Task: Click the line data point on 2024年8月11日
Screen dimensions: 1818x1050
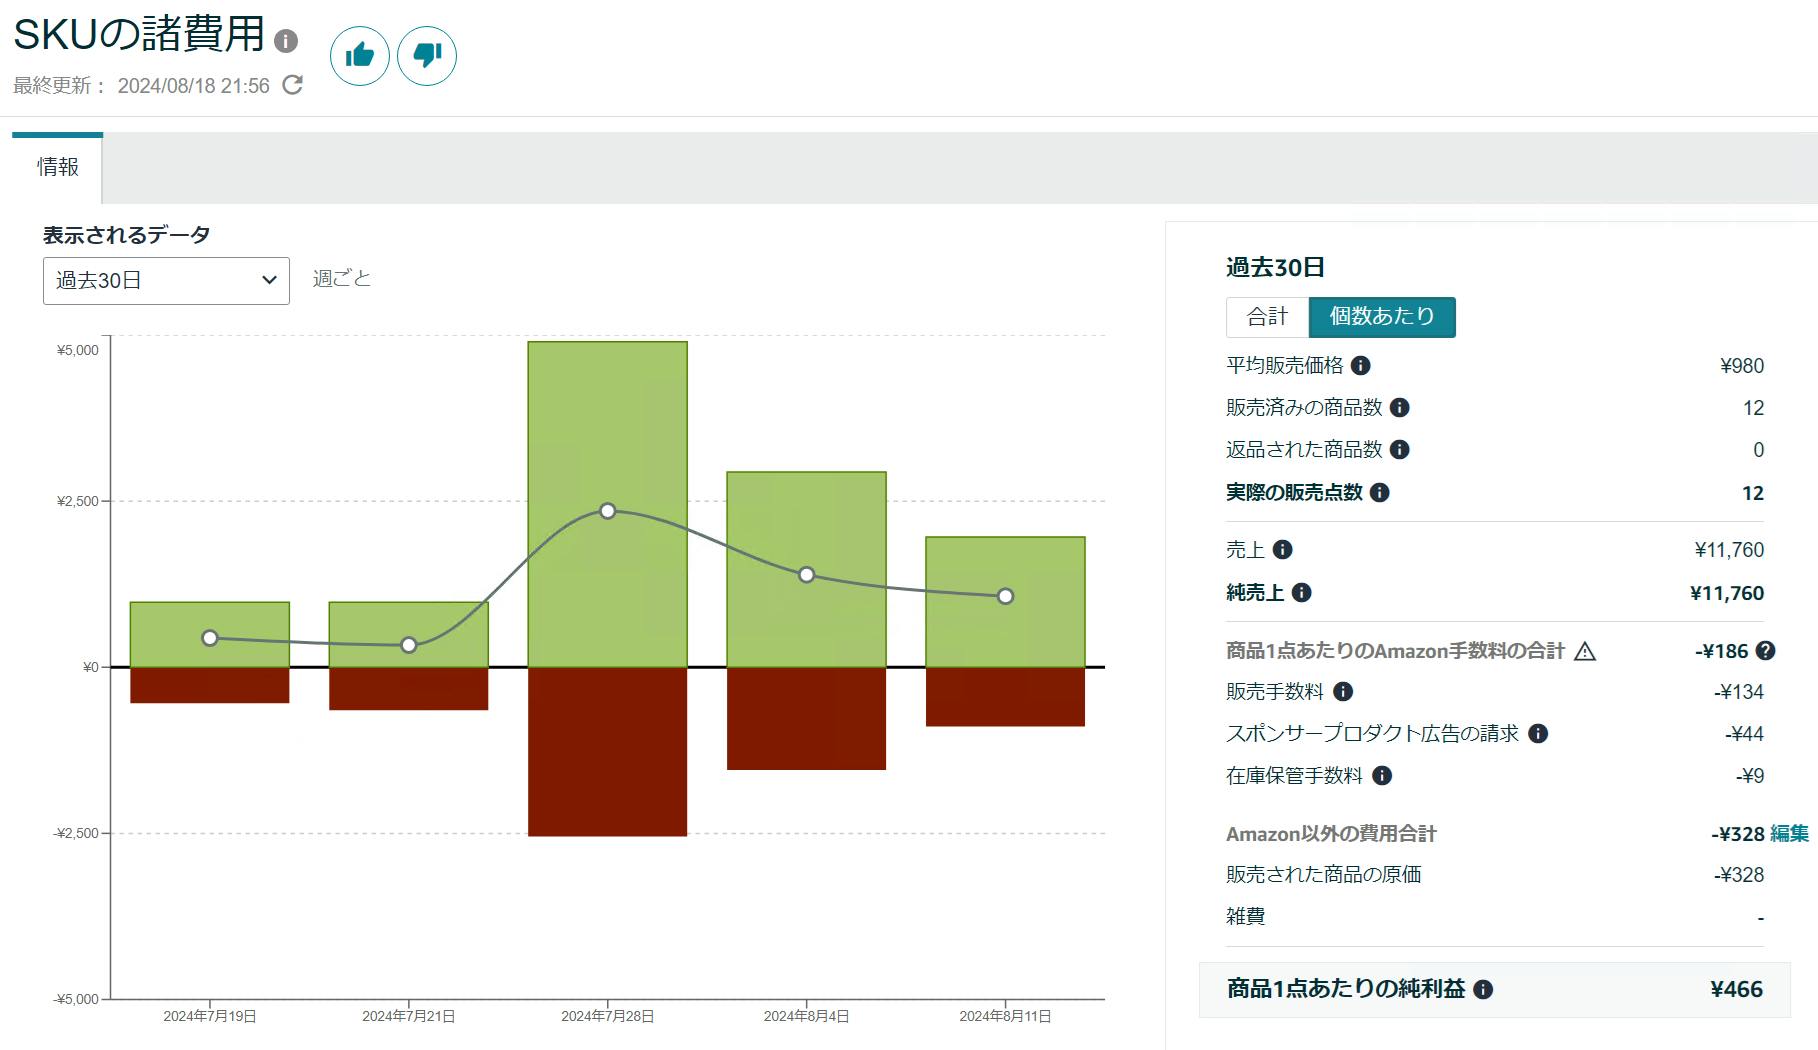Action: point(1005,596)
